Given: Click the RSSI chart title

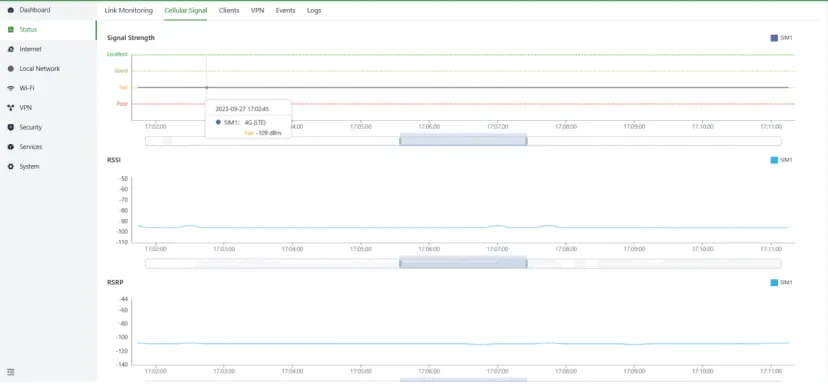Looking at the screenshot, I should 114,160.
